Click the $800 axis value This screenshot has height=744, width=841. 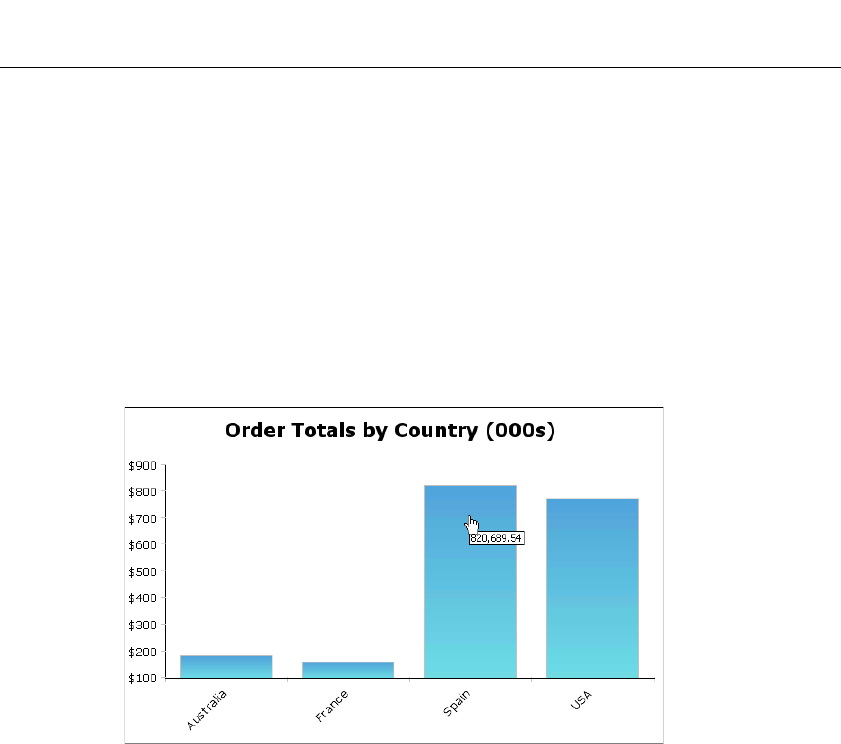click(142, 492)
